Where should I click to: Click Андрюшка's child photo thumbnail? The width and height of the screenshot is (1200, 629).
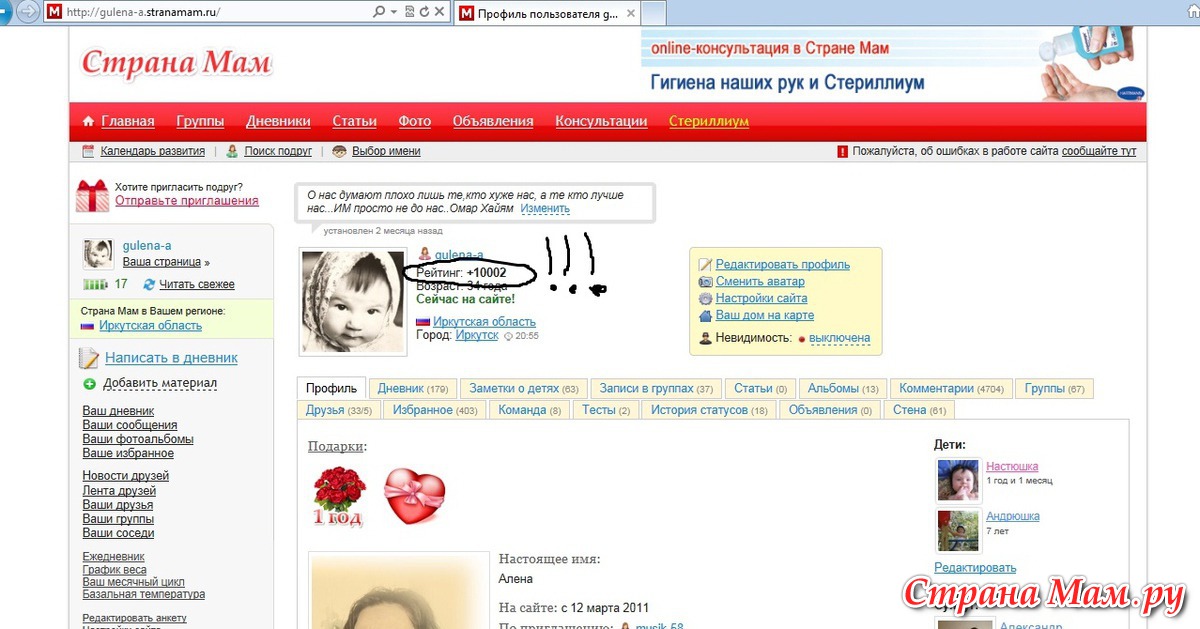coord(957,530)
